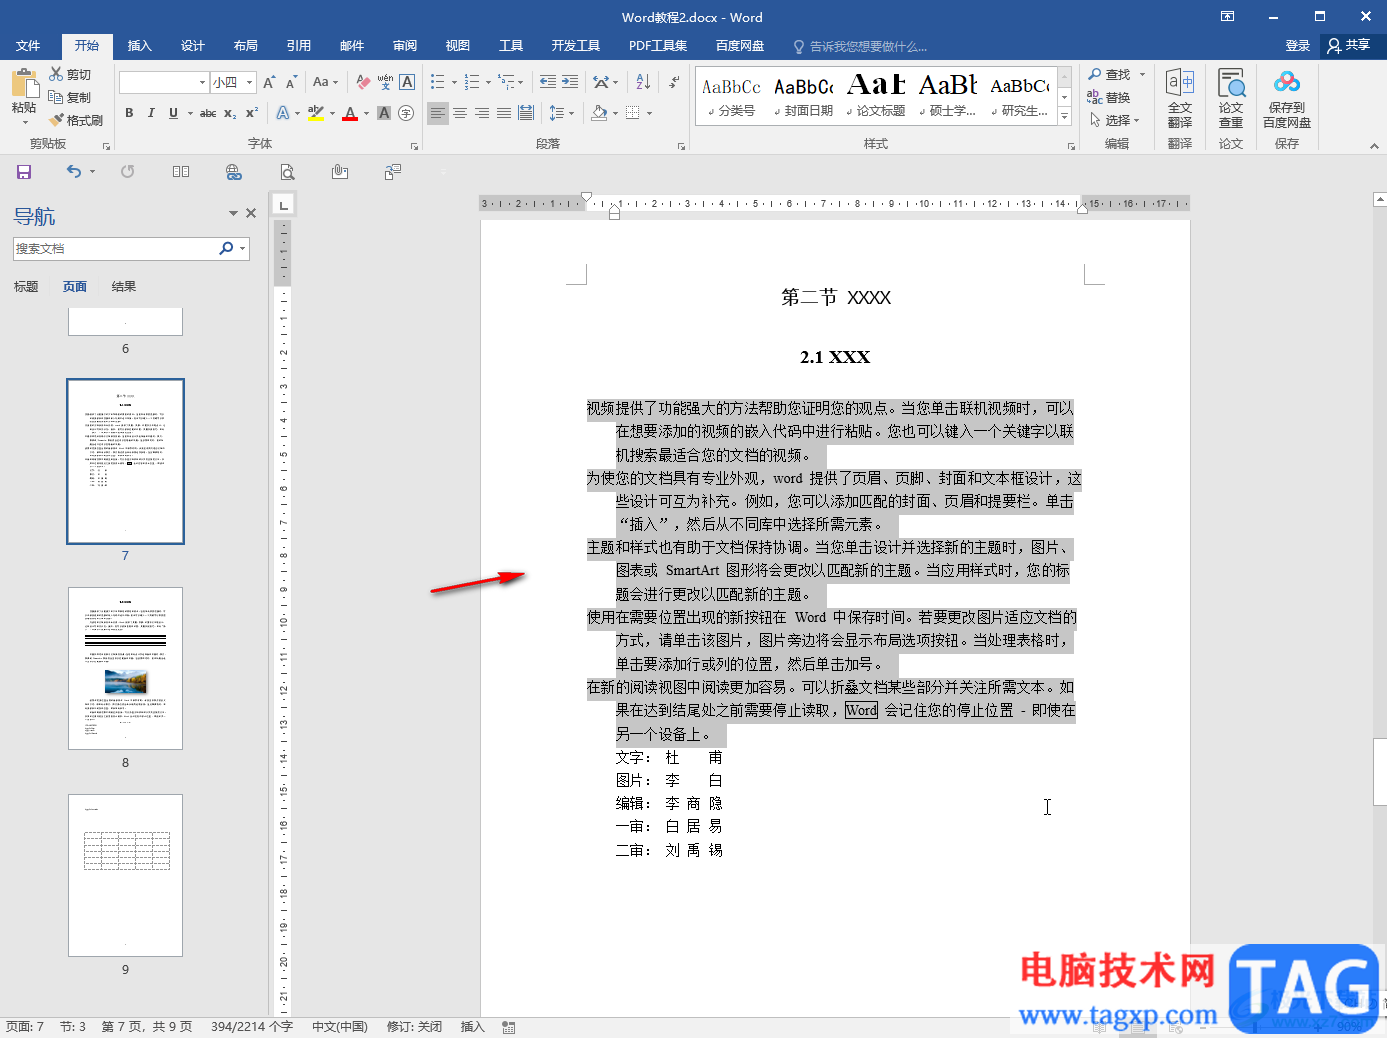Click the Find (查找) button
The width and height of the screenshot is (1387, 1038).
(x=1111, y=74)
